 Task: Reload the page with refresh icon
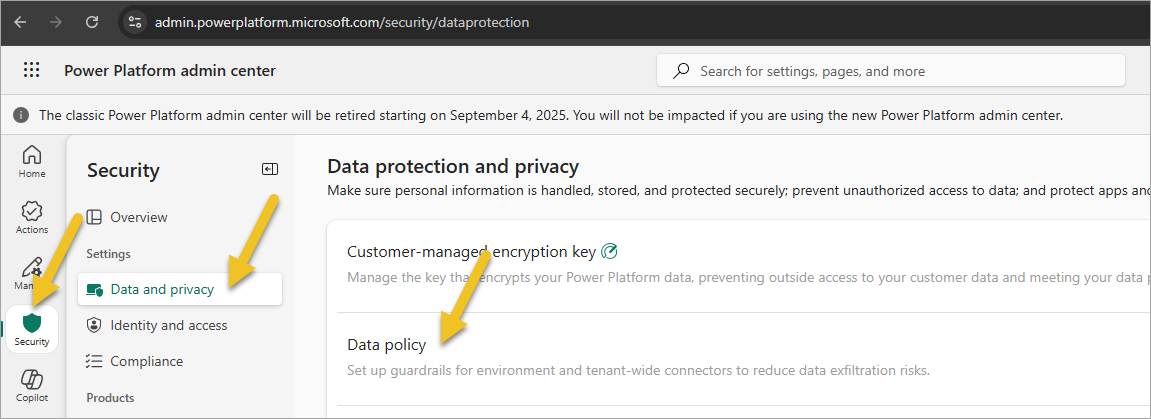pos(92,22)
